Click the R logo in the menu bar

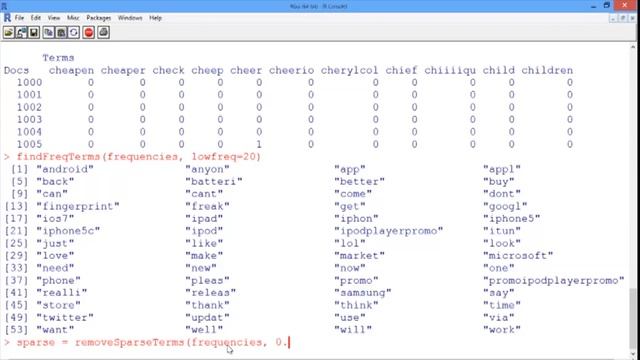(7, 18)
